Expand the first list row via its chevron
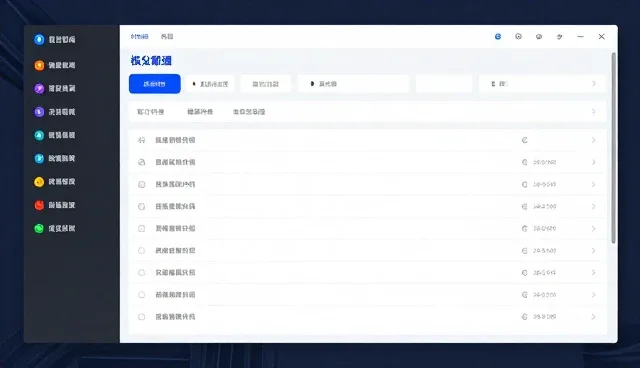The image size is (640, 368). point(594,140)
